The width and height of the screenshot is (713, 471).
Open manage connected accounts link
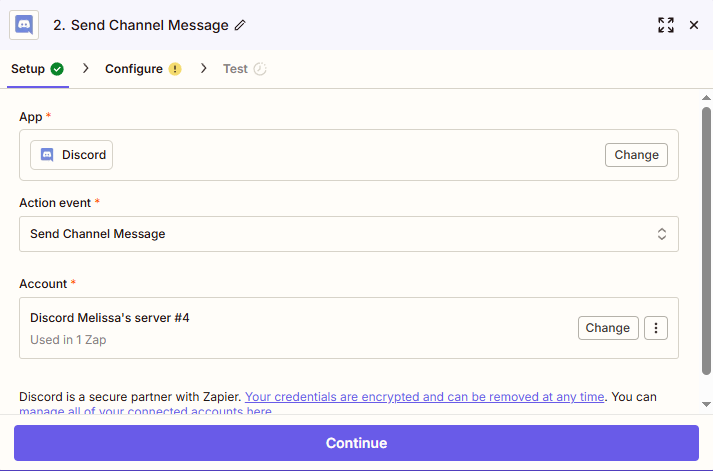tap(146, 411)
